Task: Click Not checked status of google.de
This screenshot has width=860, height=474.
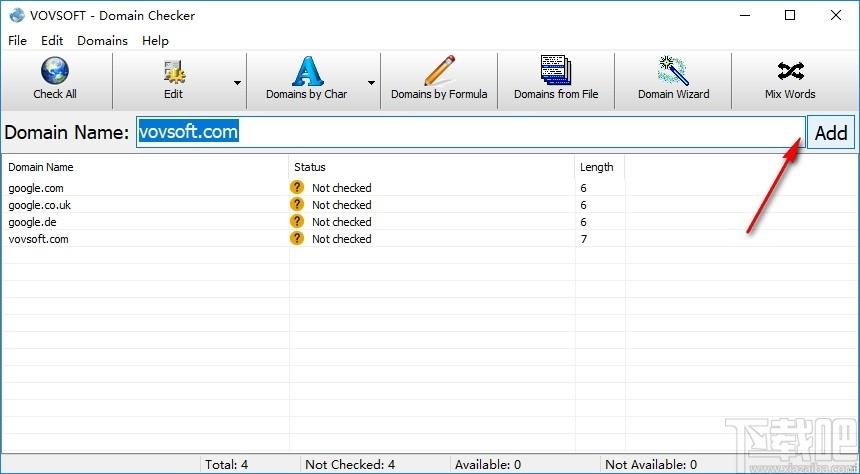Action: 342,222
